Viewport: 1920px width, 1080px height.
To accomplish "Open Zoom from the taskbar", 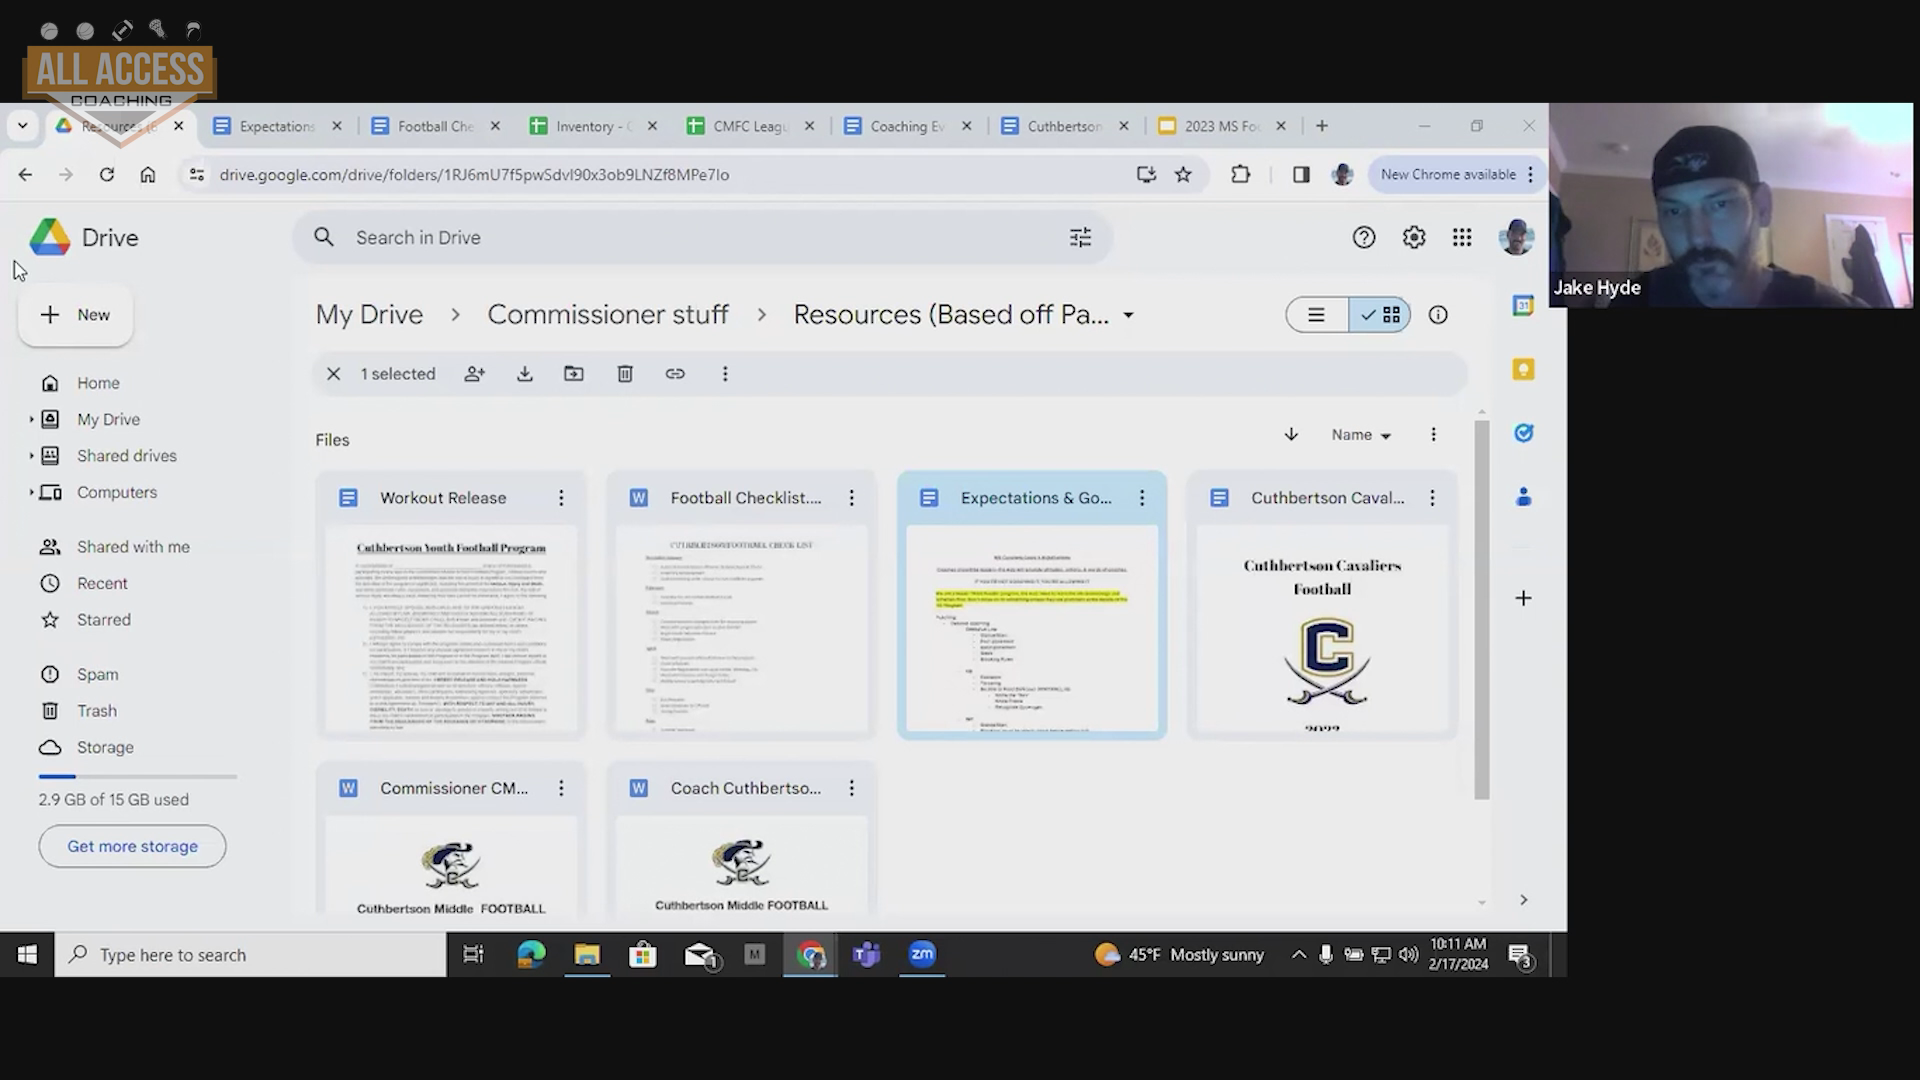I will tap(922, 955).
